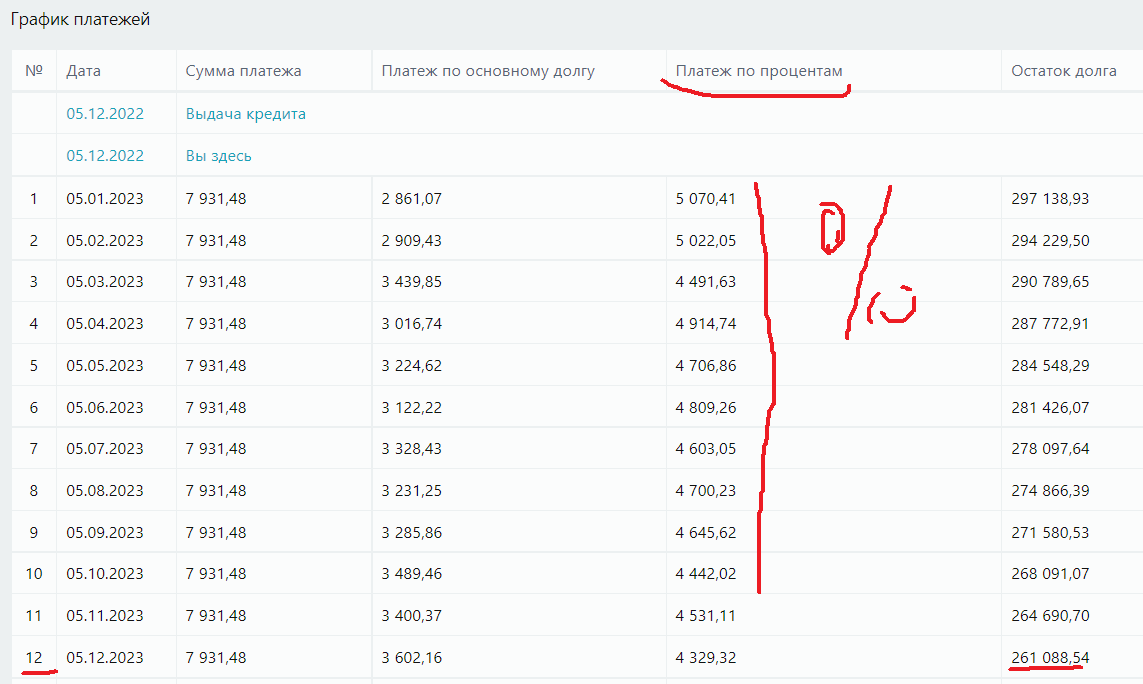This screenshot has width=1143, height=684.
Task: Click interest payment value 4 329,32
Action: coord(706,658)
